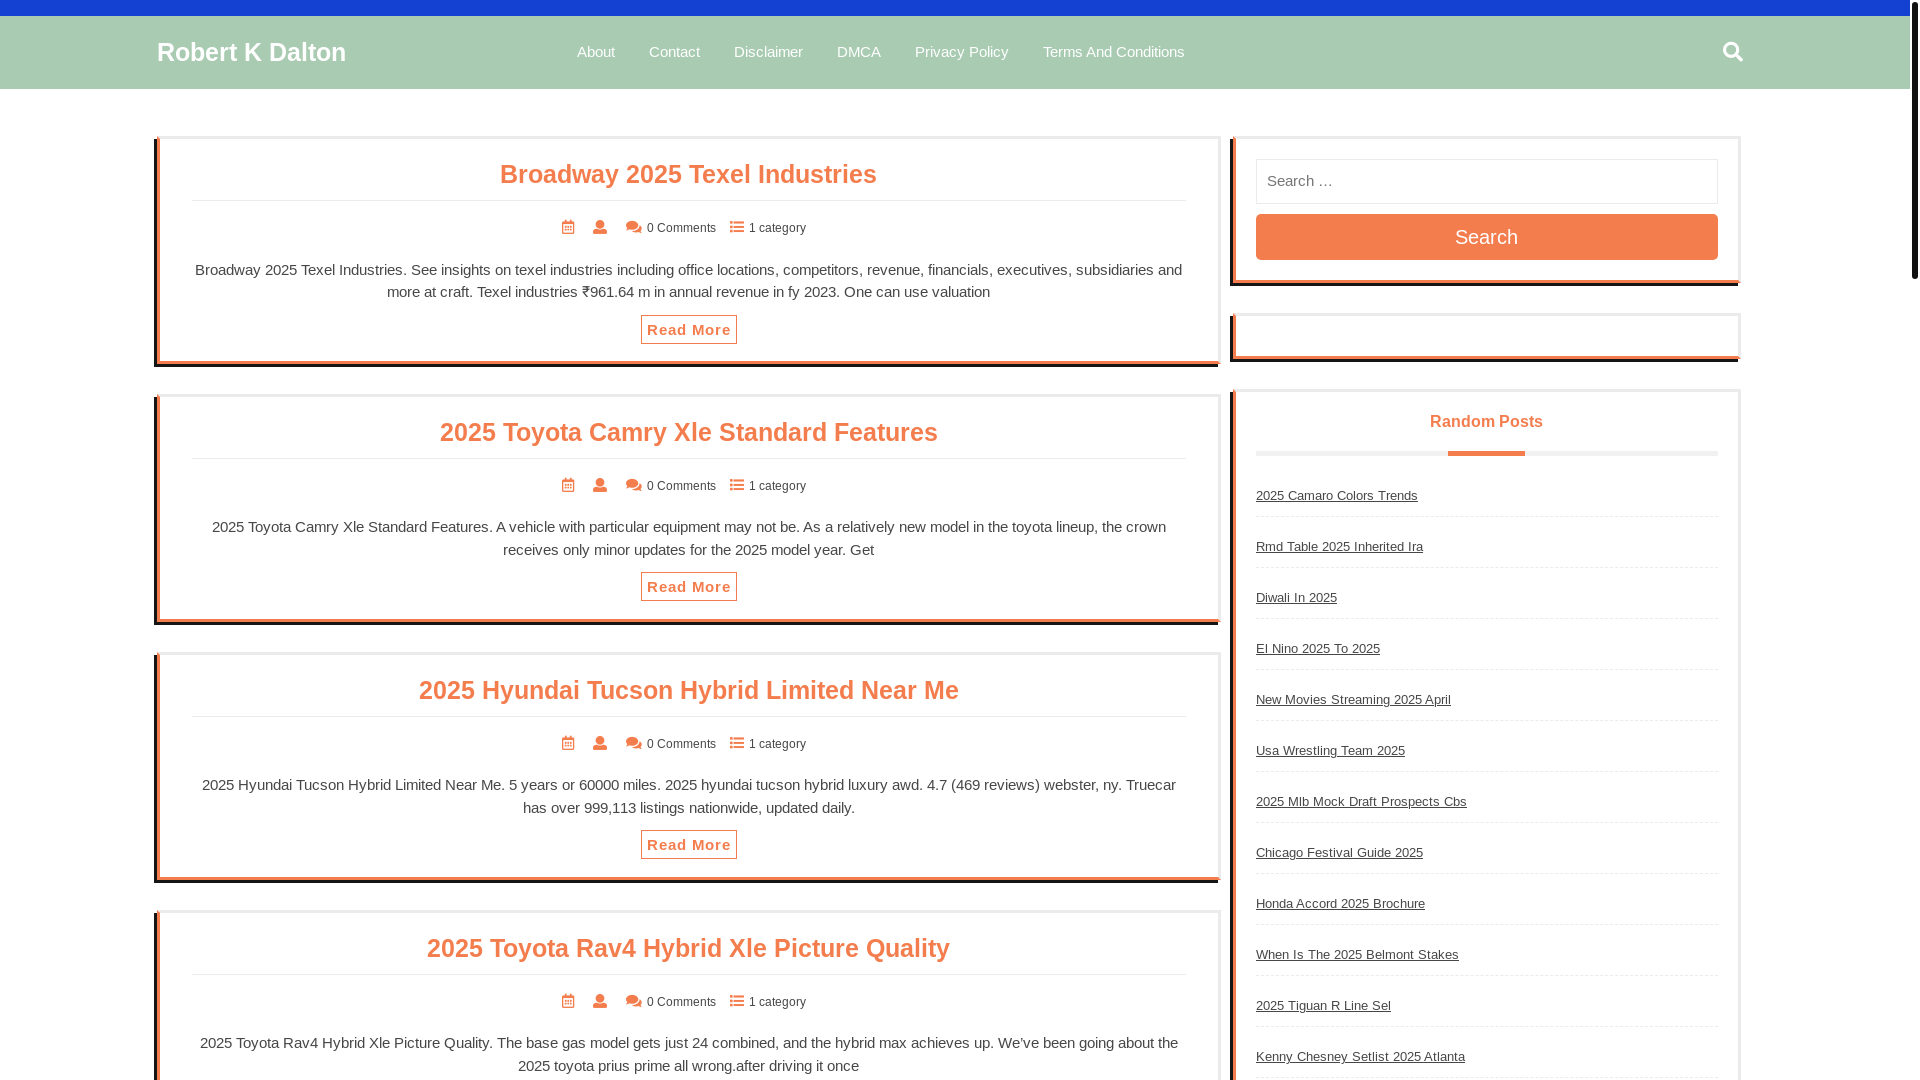The height and width of the screenshot is (1080, 1920).
Task: Click 1 category under Broadway 2025 Texel Industries
Action: click(777, 229)
